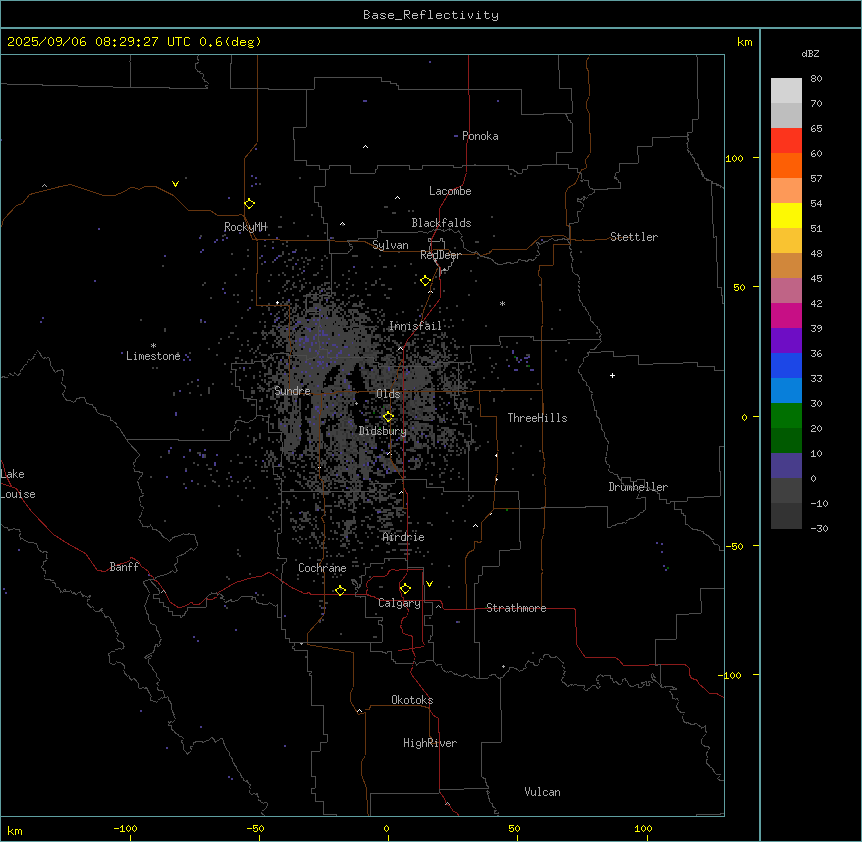Select the orange 60-57 dBZ legend color
862x842 pixels.
786,165
